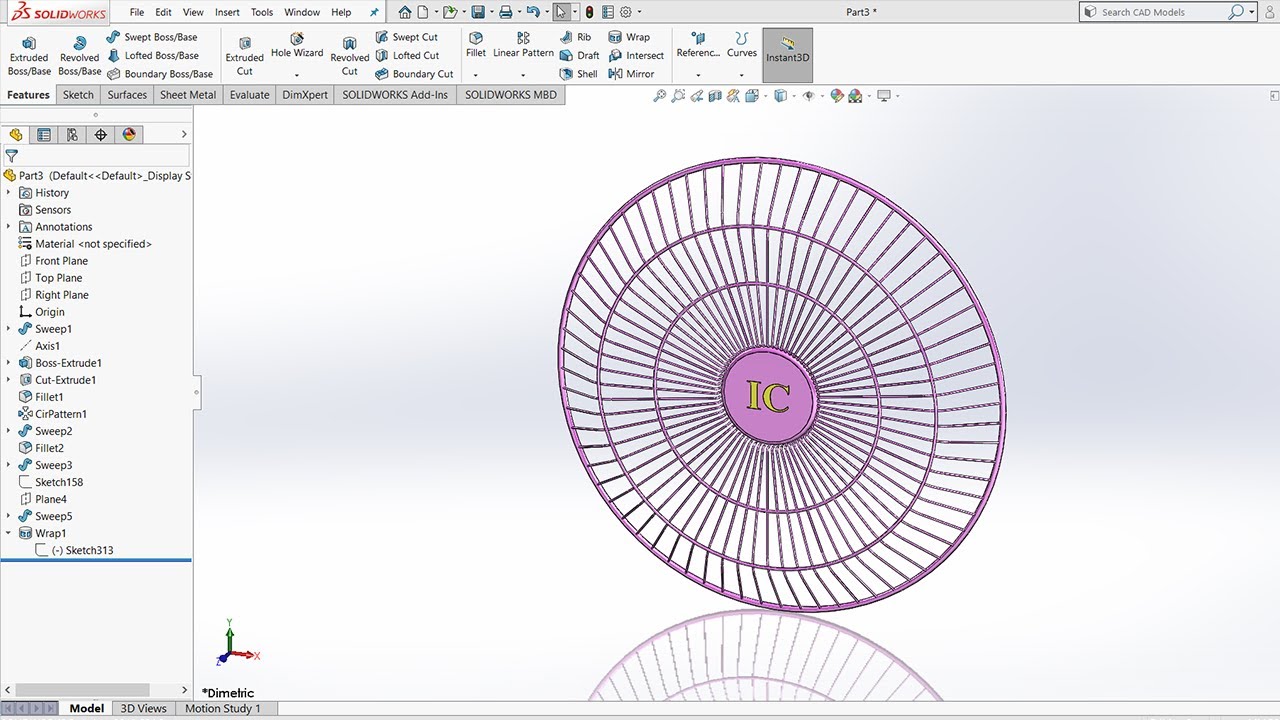Click the Intersect tool
1280x720 pixels.
point(637,55)
